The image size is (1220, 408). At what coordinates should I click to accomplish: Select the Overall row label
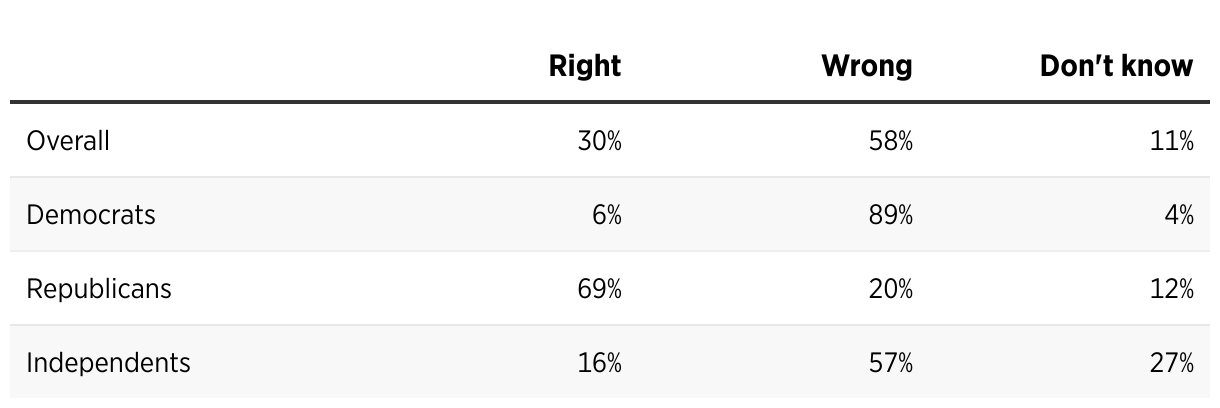click(x=68, y=141)
